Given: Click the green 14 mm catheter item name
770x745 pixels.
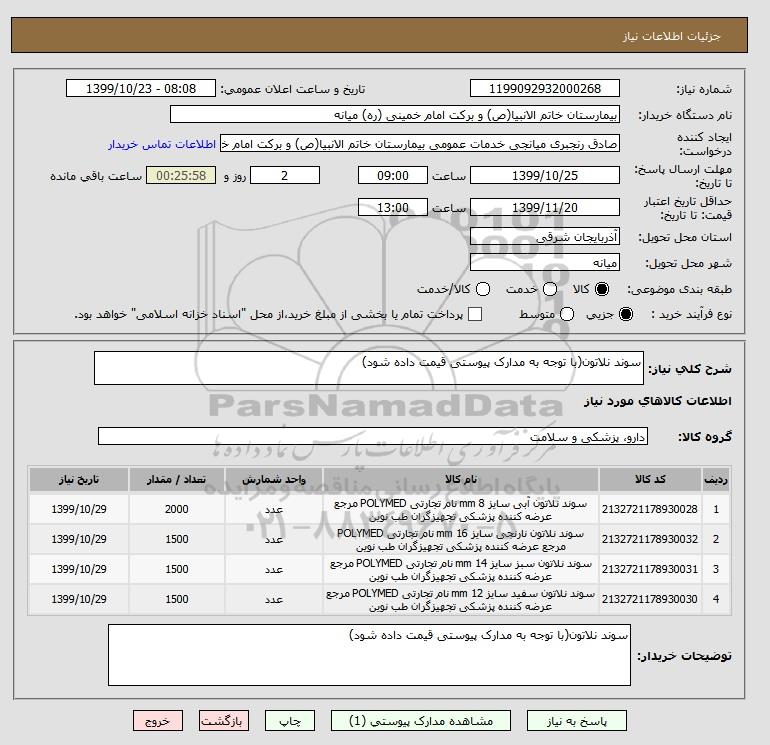Looking at the screenshot, I should (461, 570).
